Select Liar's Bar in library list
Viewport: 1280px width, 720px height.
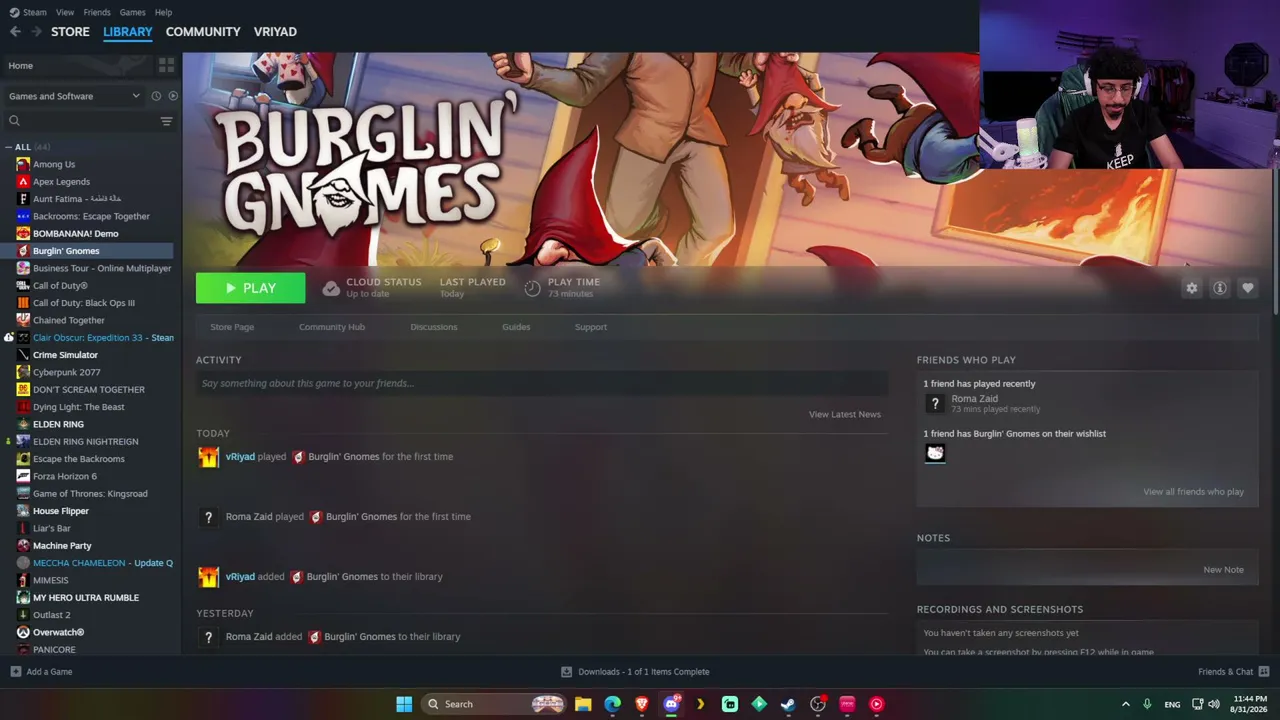[x=51, y=528]
